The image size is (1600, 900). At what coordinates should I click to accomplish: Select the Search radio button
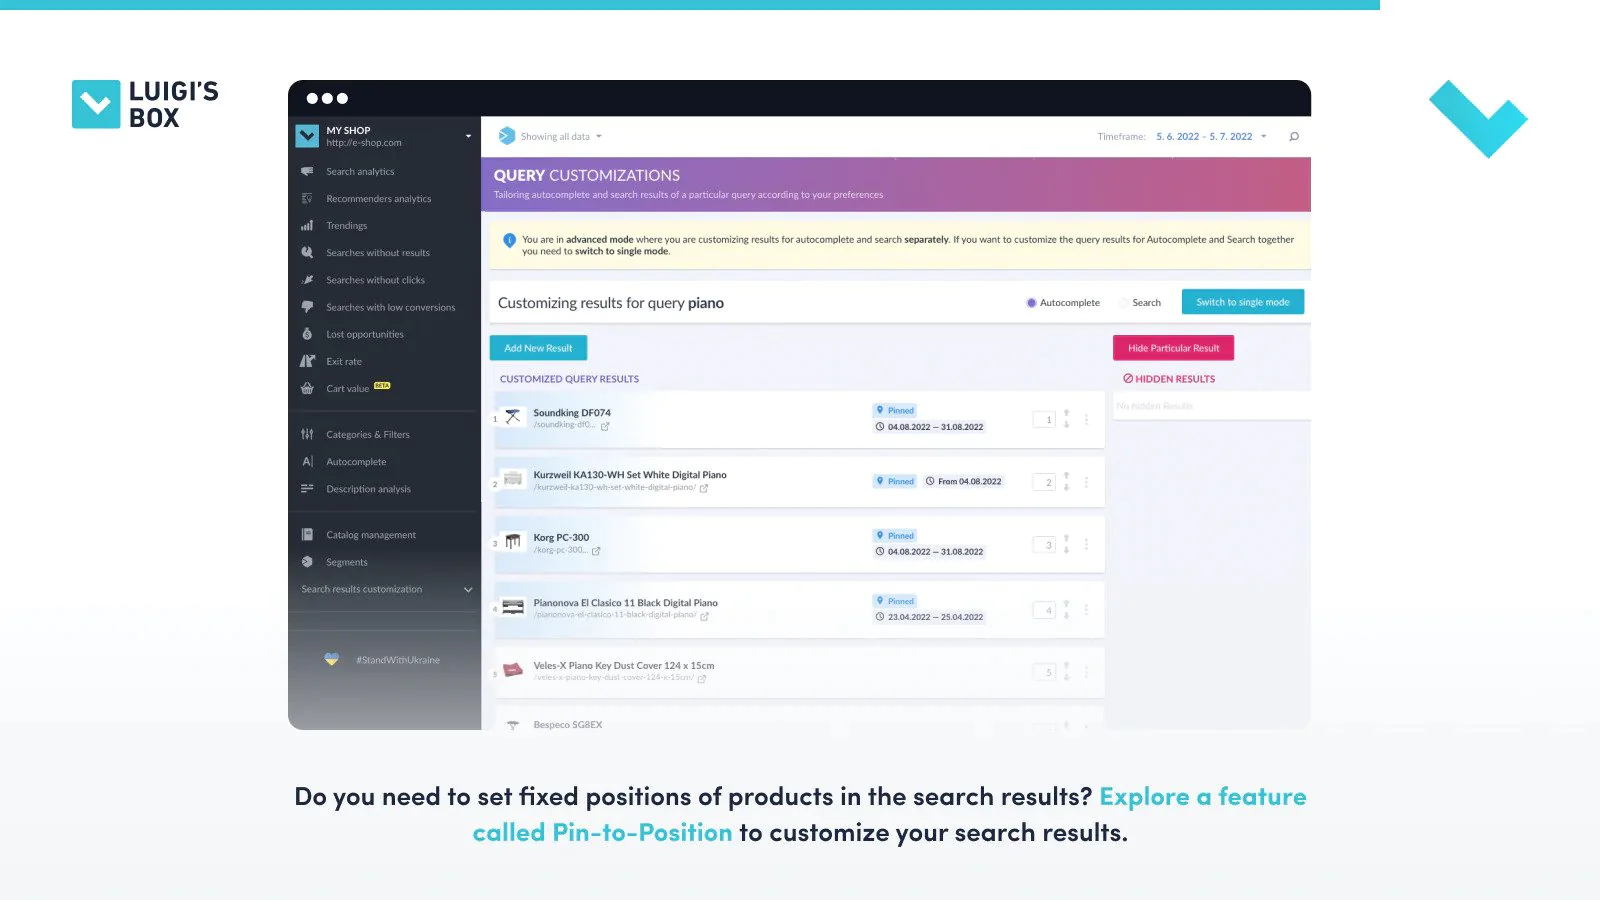pyautogui.click(x=1124, y=303)
